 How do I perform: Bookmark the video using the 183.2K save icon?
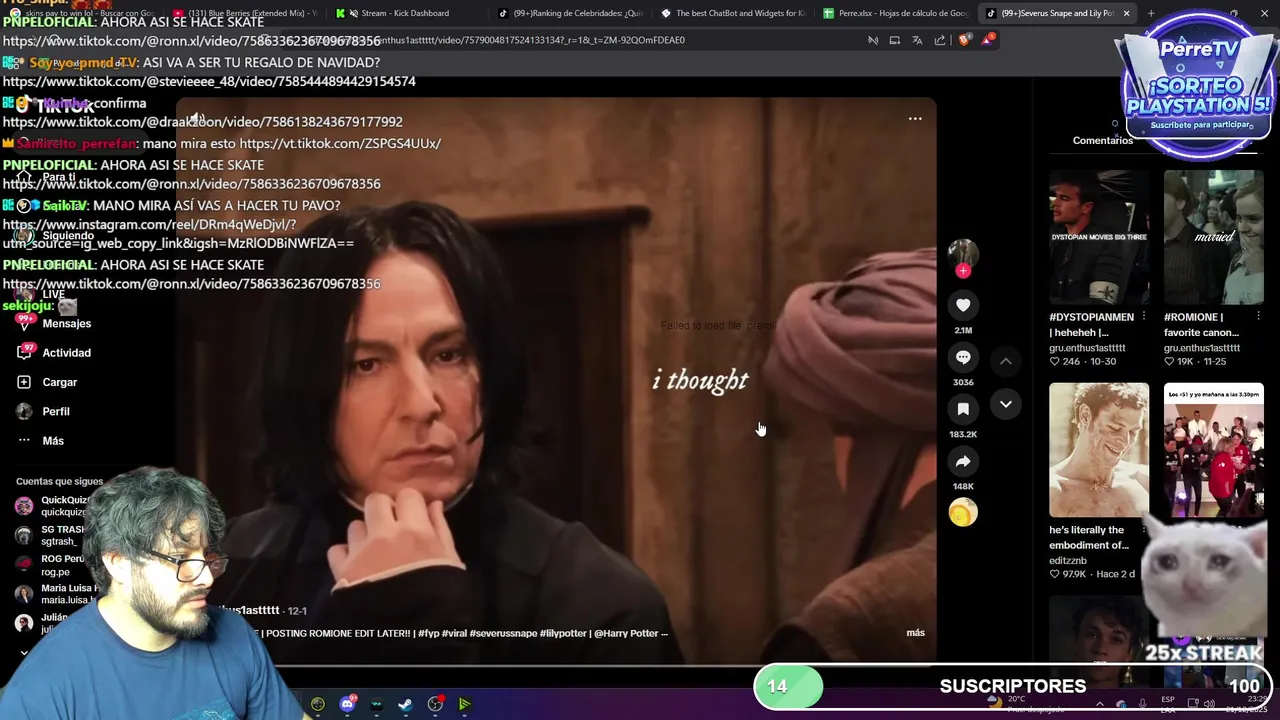click(963, 409)
